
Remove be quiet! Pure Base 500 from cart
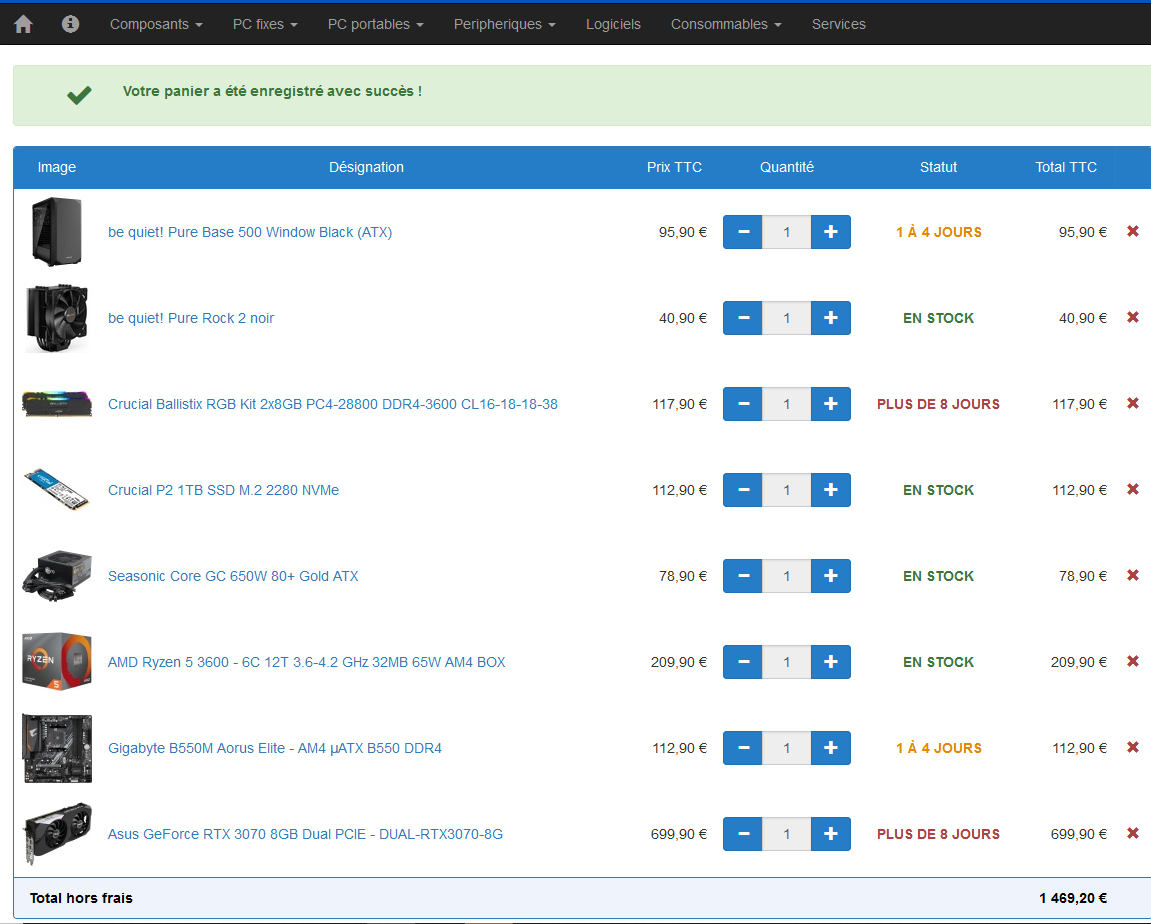click(1133, 231)
